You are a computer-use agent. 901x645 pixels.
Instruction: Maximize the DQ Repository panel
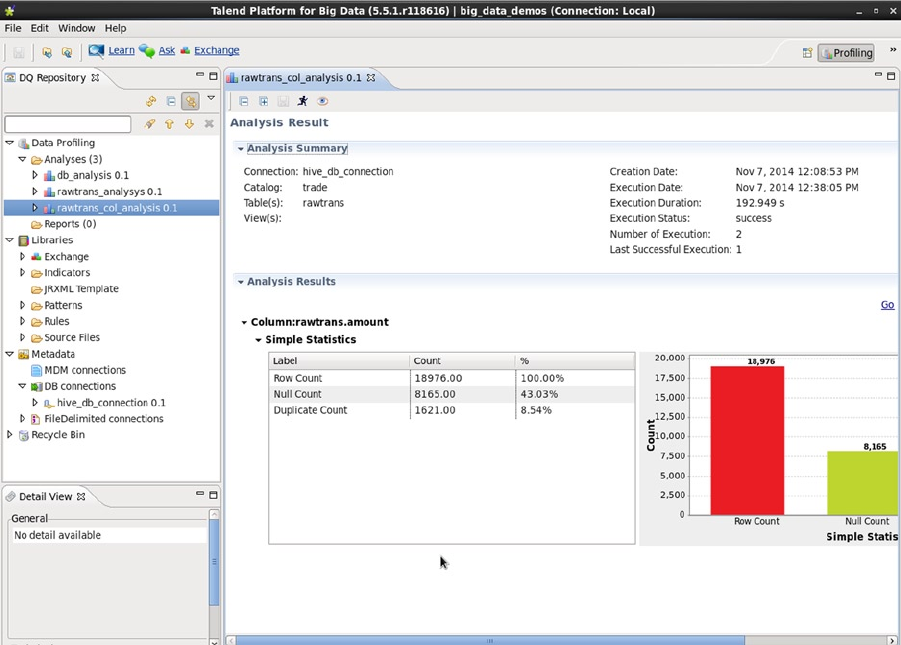point(213,76)
